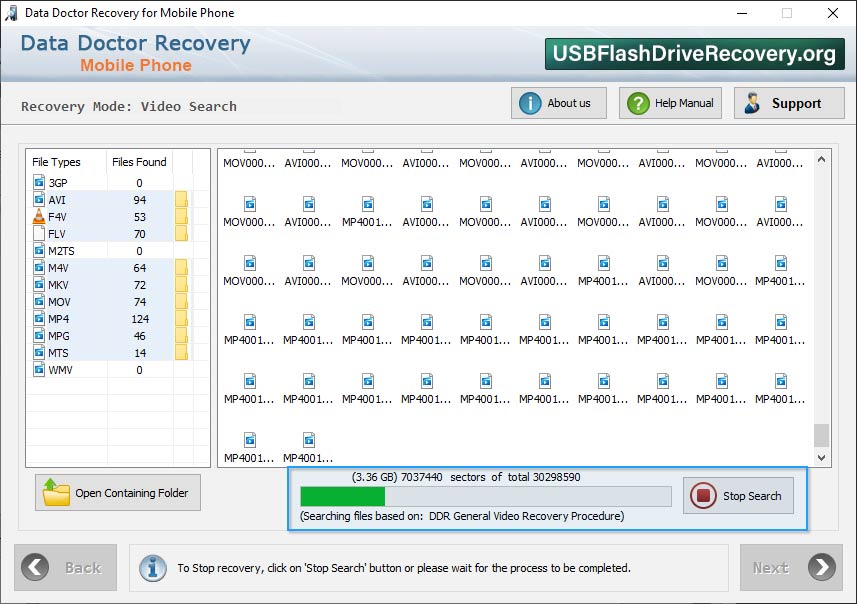This screenshot has height=604, width=857.
Task: Click the count 14 in MTS row
Action: point(139,353)
